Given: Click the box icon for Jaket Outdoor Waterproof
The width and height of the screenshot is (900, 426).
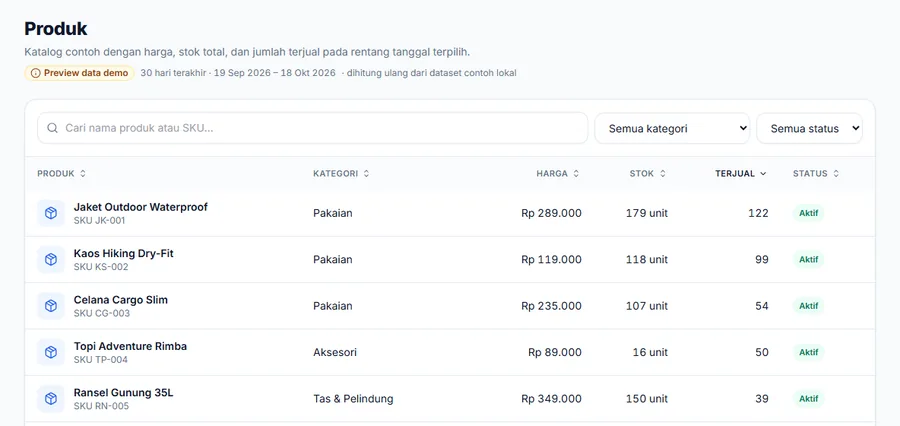Looking at the screenshot, I should click(x=51, y=213).
